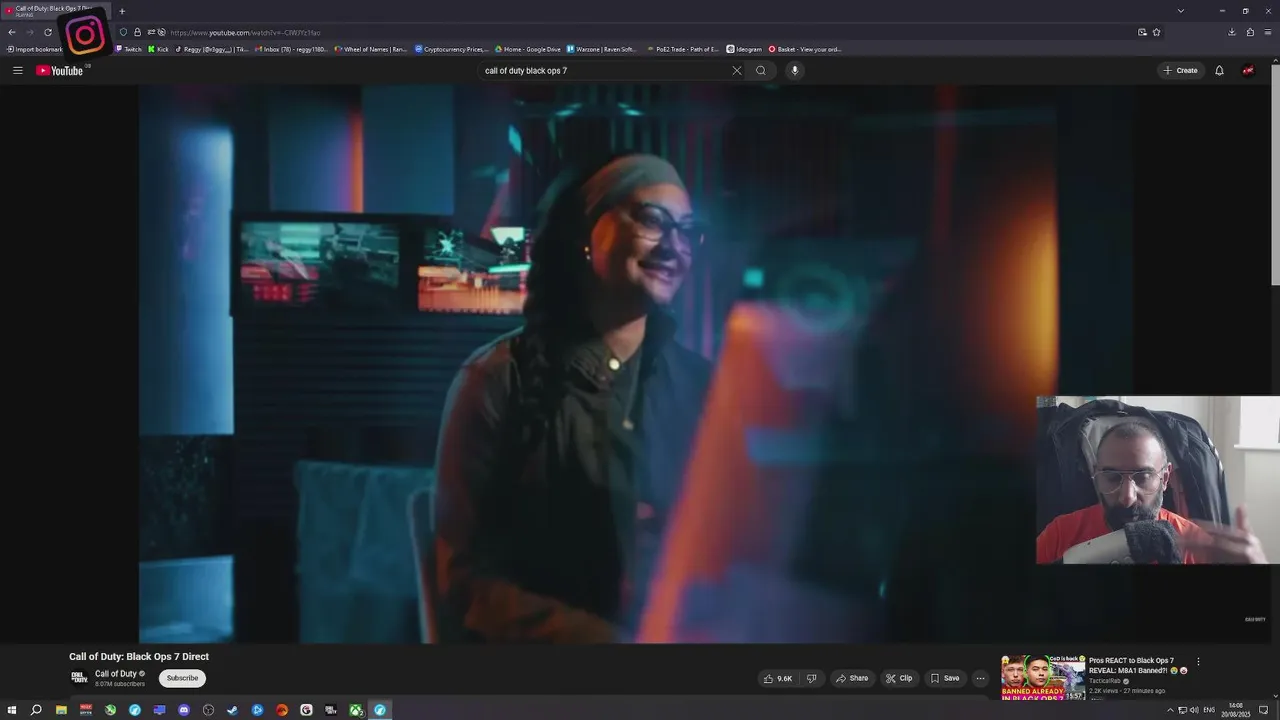Screen dimensions: 1280x720
Task: Open browser downloads icon
Action: coord(1232,32)
